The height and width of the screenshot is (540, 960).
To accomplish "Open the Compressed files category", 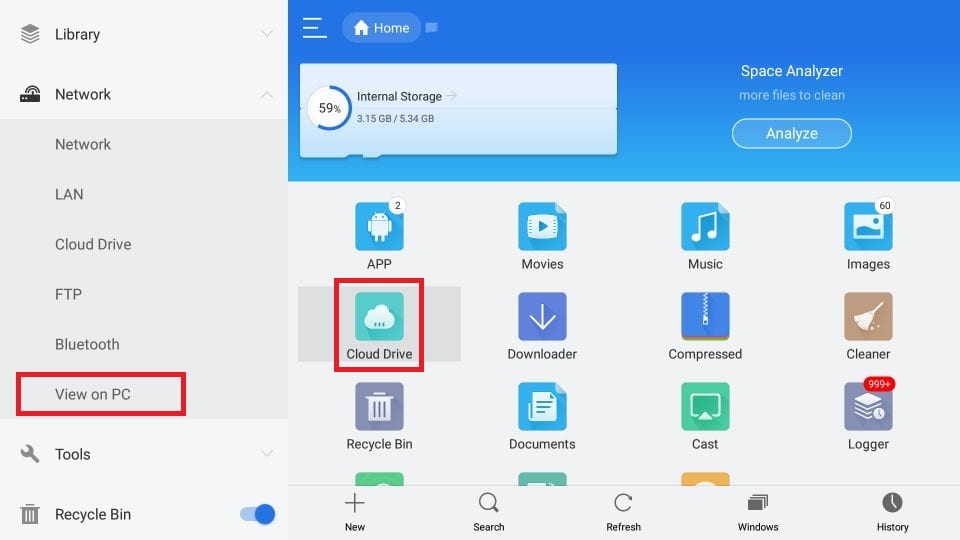I will 705,317.
